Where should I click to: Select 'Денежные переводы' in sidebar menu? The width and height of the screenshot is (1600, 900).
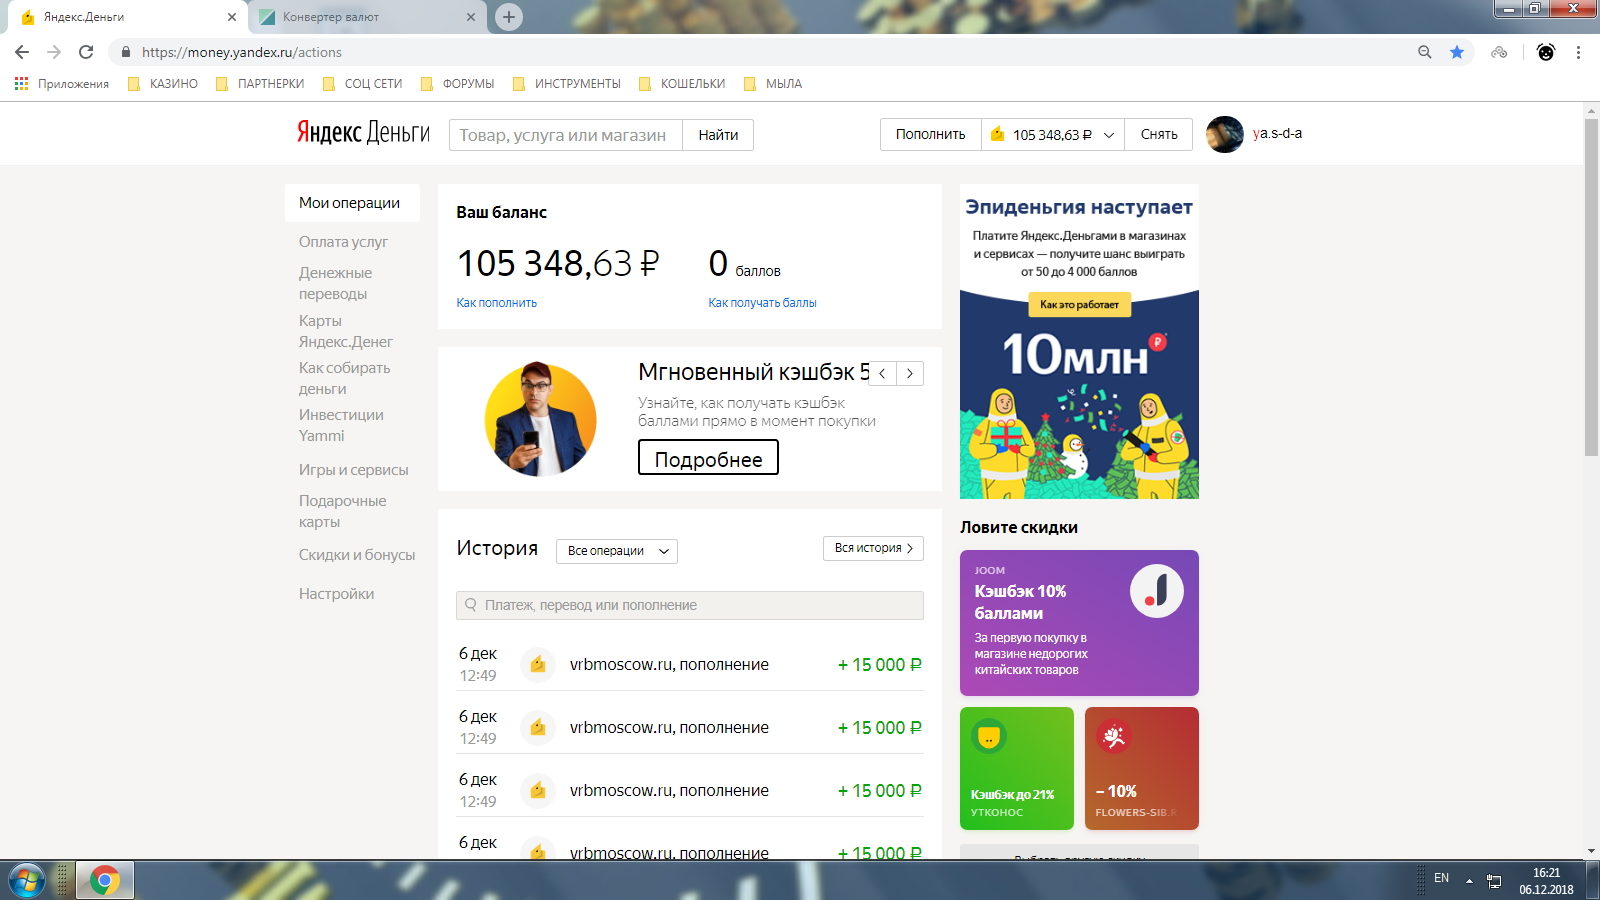pos(335,283)
